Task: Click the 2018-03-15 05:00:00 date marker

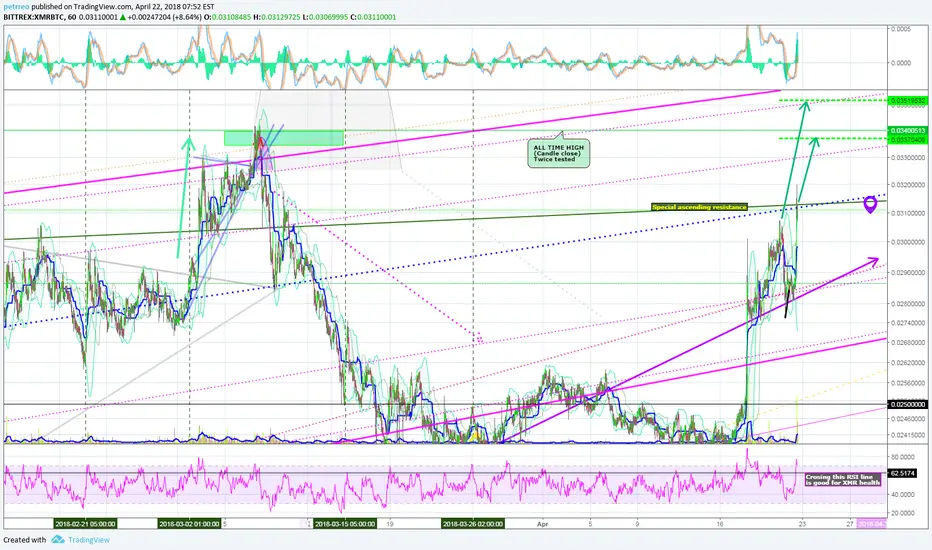Action: click(x=345, y=524)
